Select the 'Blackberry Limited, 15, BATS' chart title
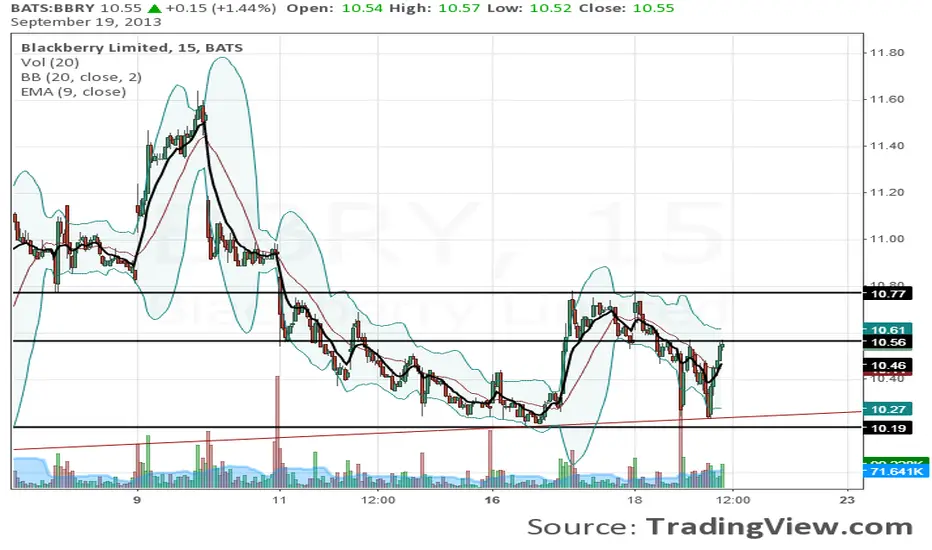This screenshot has width=932, height=550. (132, 48)
